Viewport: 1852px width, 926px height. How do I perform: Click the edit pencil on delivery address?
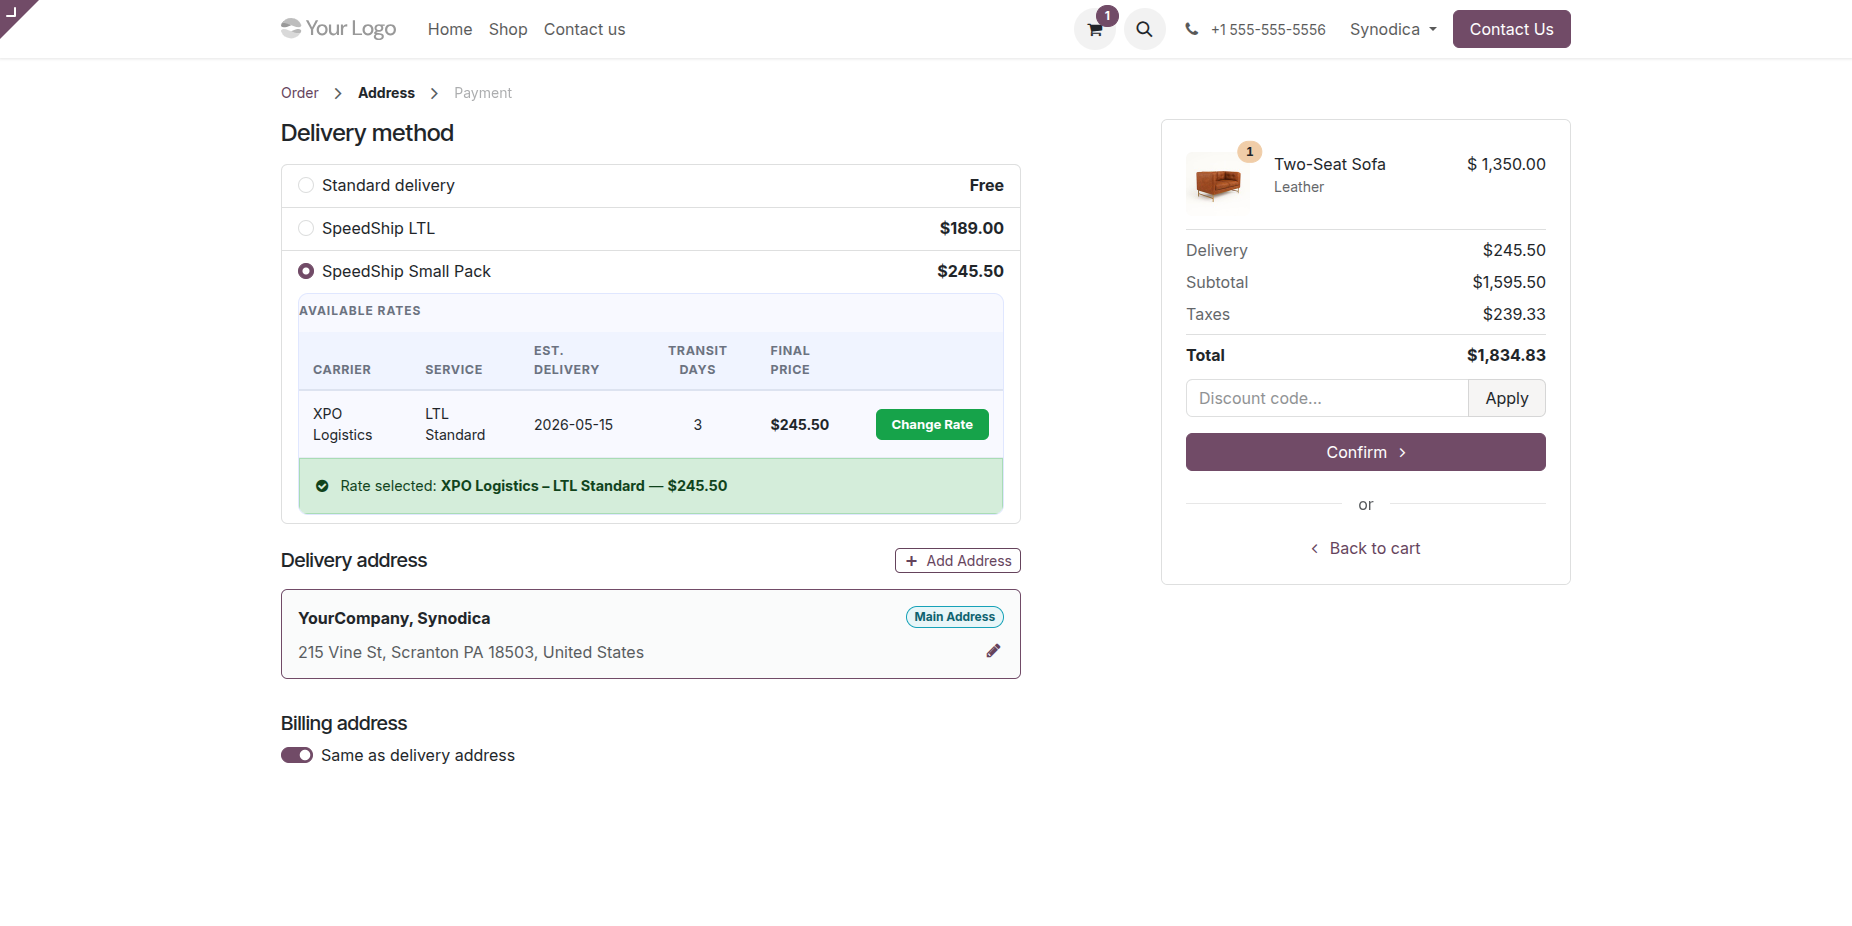pos(993,651)
